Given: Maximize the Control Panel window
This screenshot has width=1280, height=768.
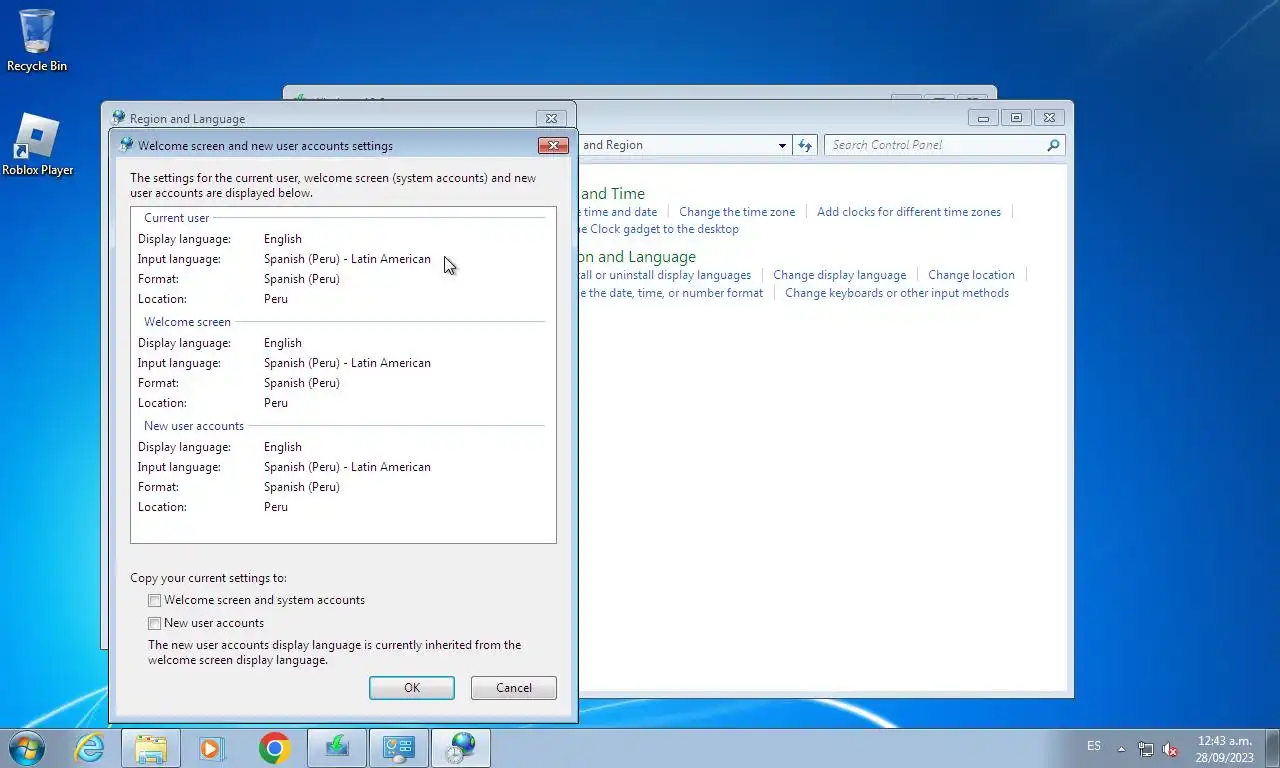Looking at the screenshot, I should pyautogui.click(x=1016, y=117).
